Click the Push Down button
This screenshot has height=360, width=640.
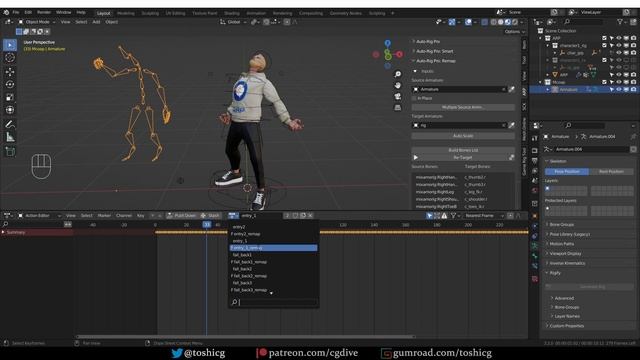(x=182, y=216)
